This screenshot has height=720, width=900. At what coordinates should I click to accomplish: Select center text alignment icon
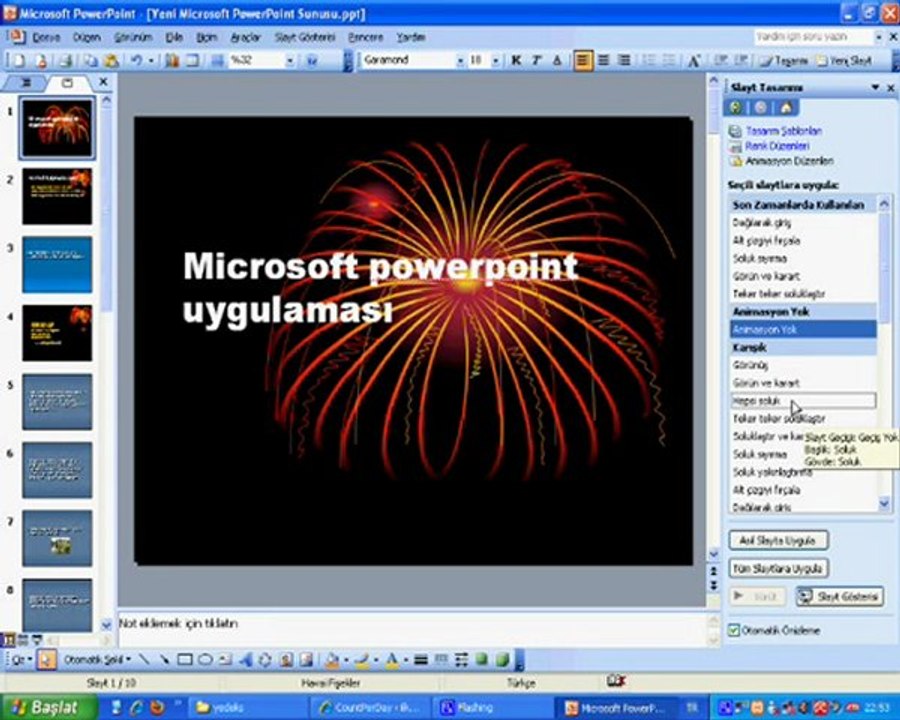click(x=603, y=60)
